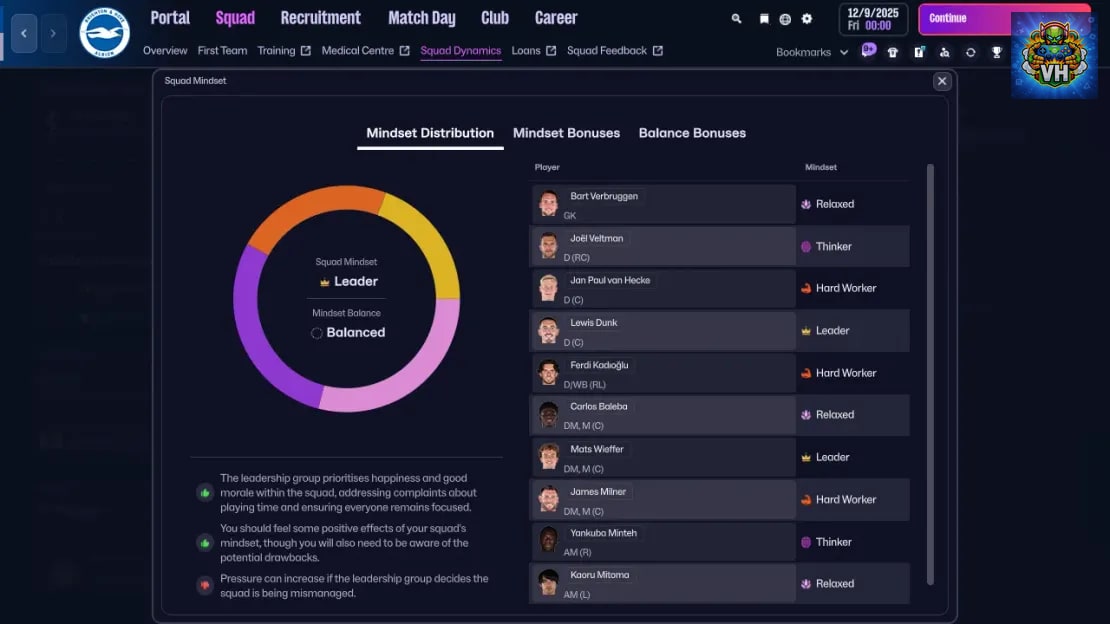Click the player list vertical scrollbar

(930, 374)
